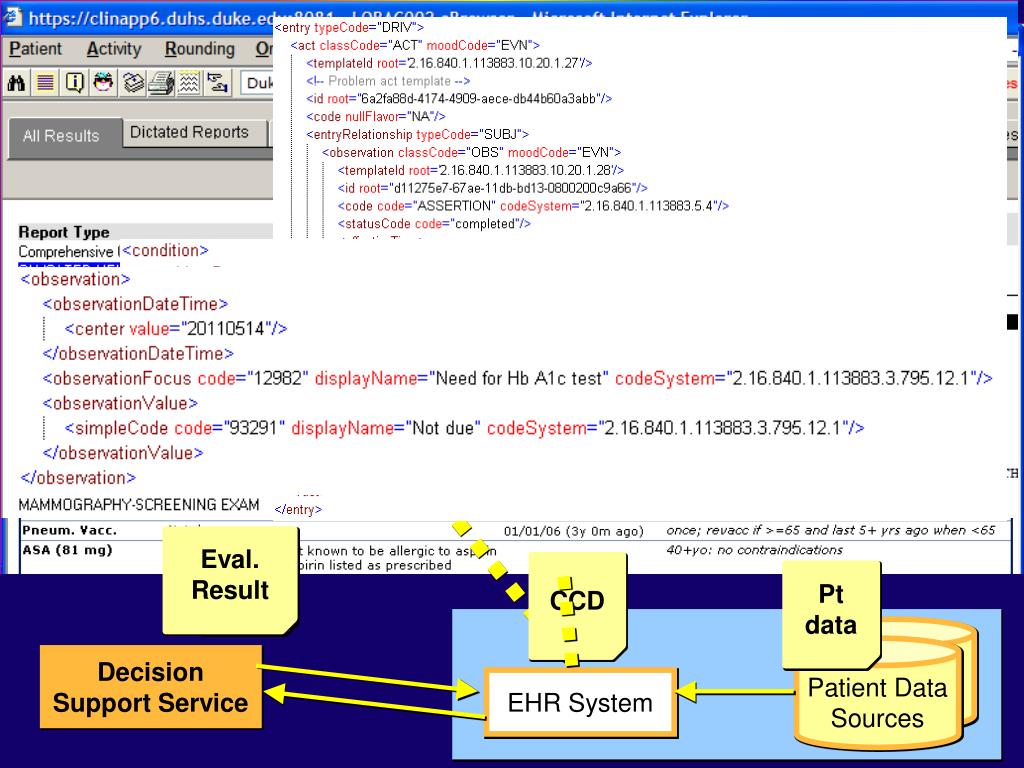Click the closing </observationValue> tag

coord(123,453)
